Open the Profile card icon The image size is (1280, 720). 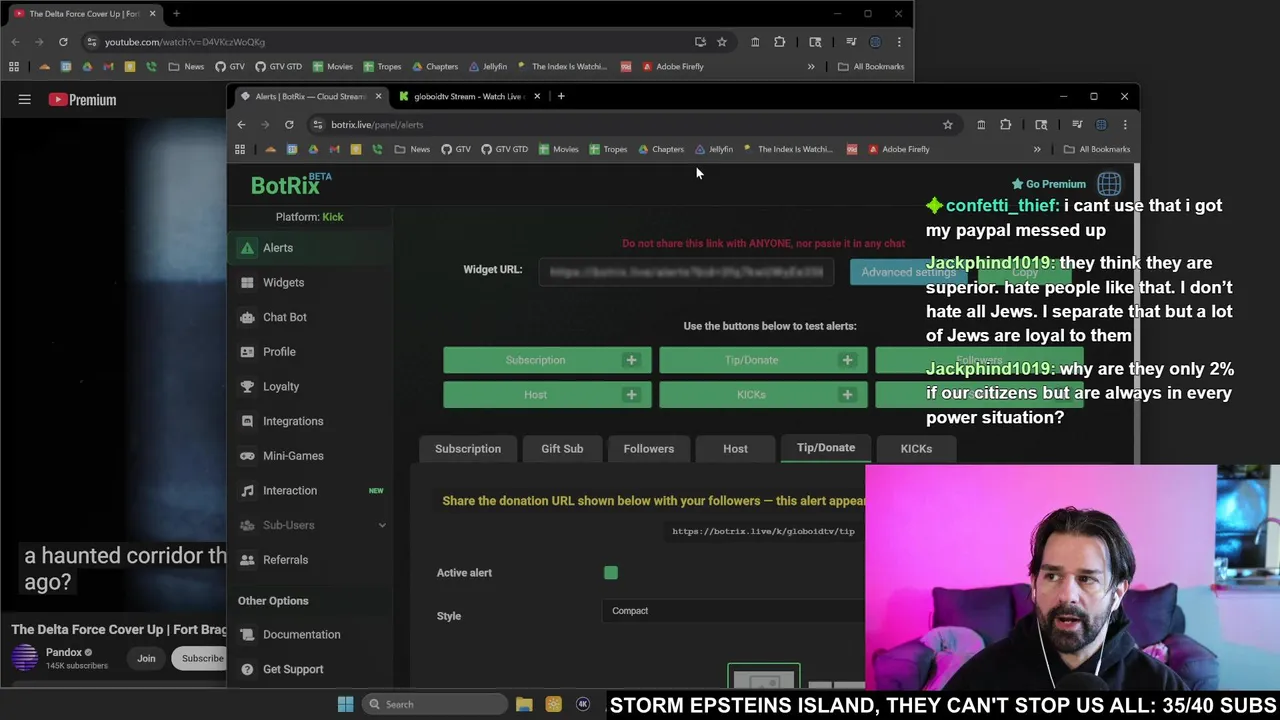[247, 352]
